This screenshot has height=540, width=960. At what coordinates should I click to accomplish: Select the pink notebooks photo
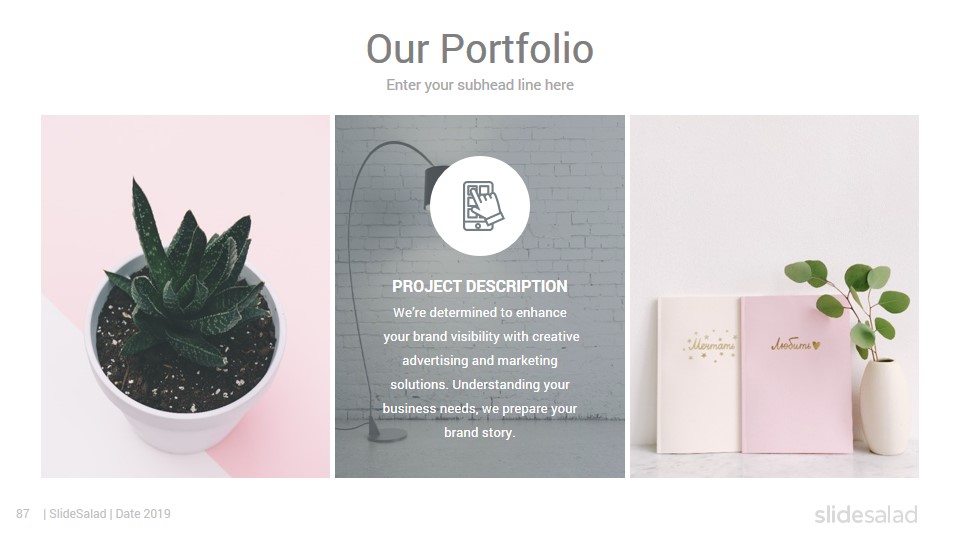click(x=774, y=296)
